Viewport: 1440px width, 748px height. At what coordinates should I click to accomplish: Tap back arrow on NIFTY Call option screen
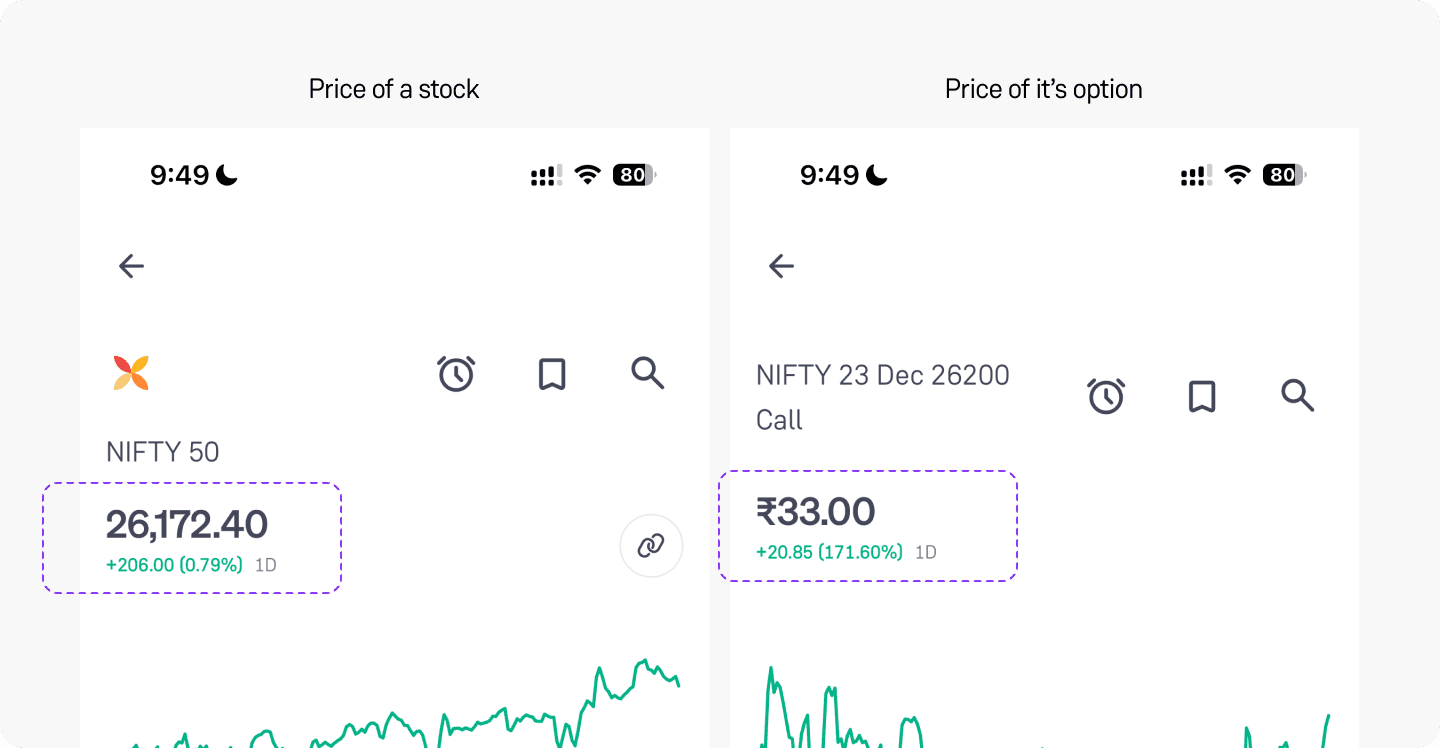click(x=781, y=266)
